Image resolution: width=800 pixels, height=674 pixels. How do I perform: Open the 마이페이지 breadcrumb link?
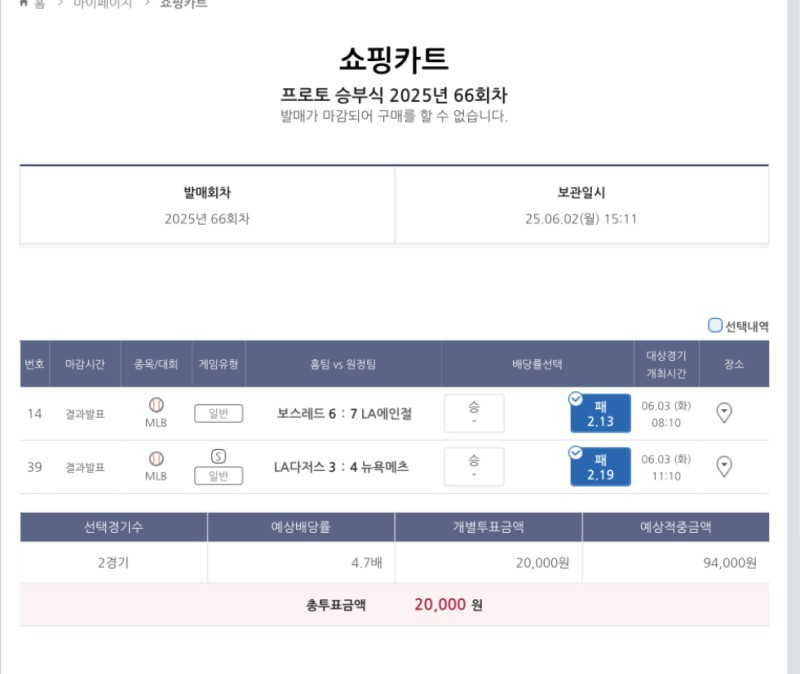(103, 4)
